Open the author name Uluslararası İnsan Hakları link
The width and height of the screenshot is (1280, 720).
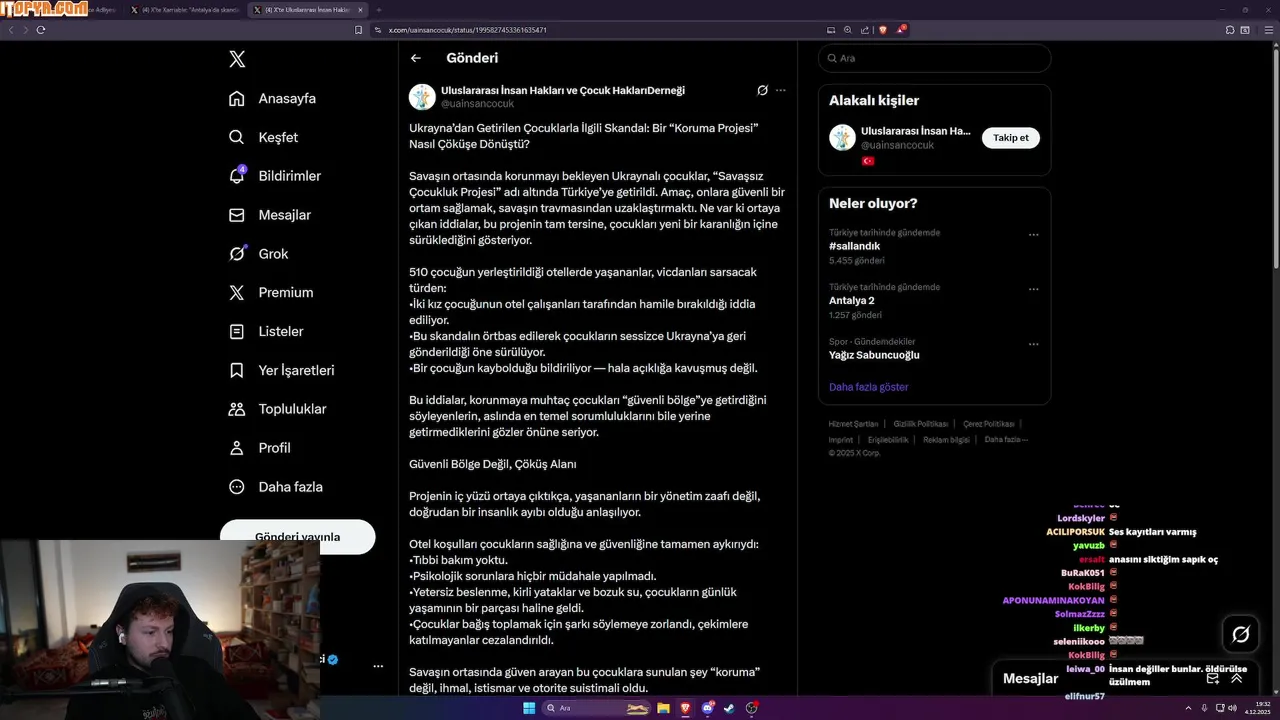[x=563, y=90]
